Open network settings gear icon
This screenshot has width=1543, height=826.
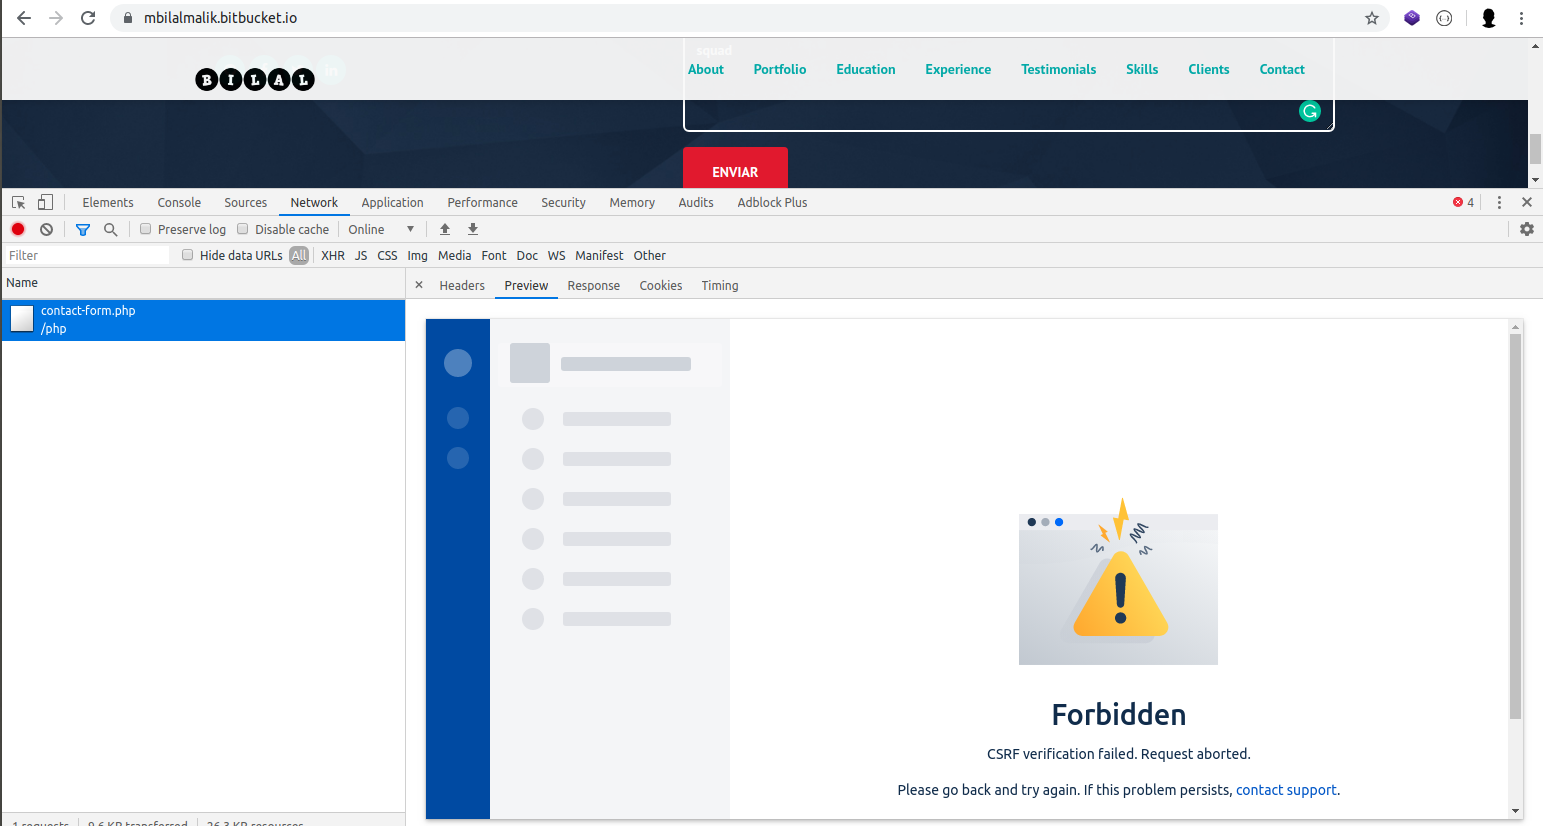tap(1527, 229)
